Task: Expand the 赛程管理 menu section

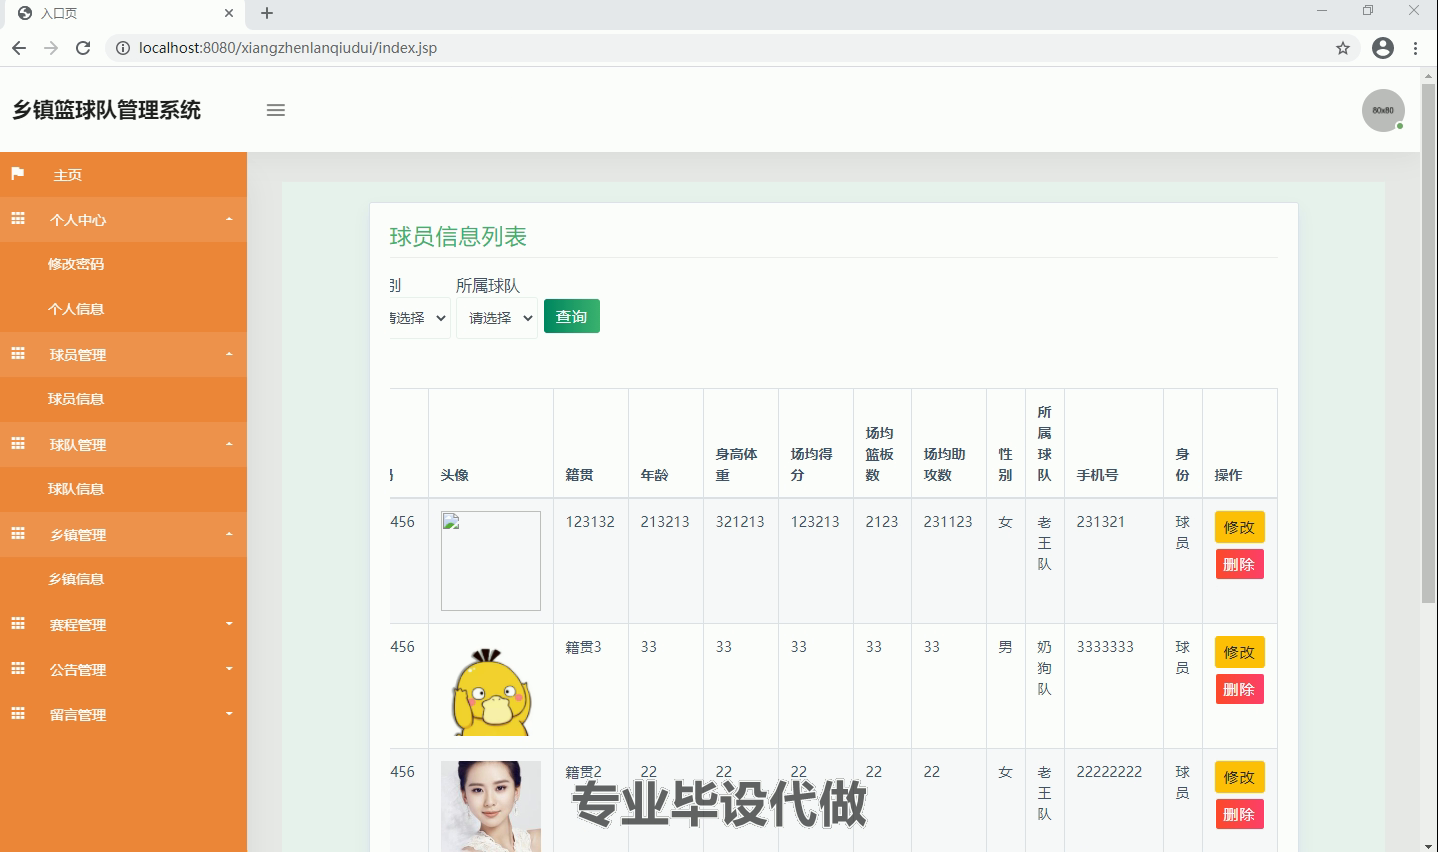Action: (x=123, y=624)
